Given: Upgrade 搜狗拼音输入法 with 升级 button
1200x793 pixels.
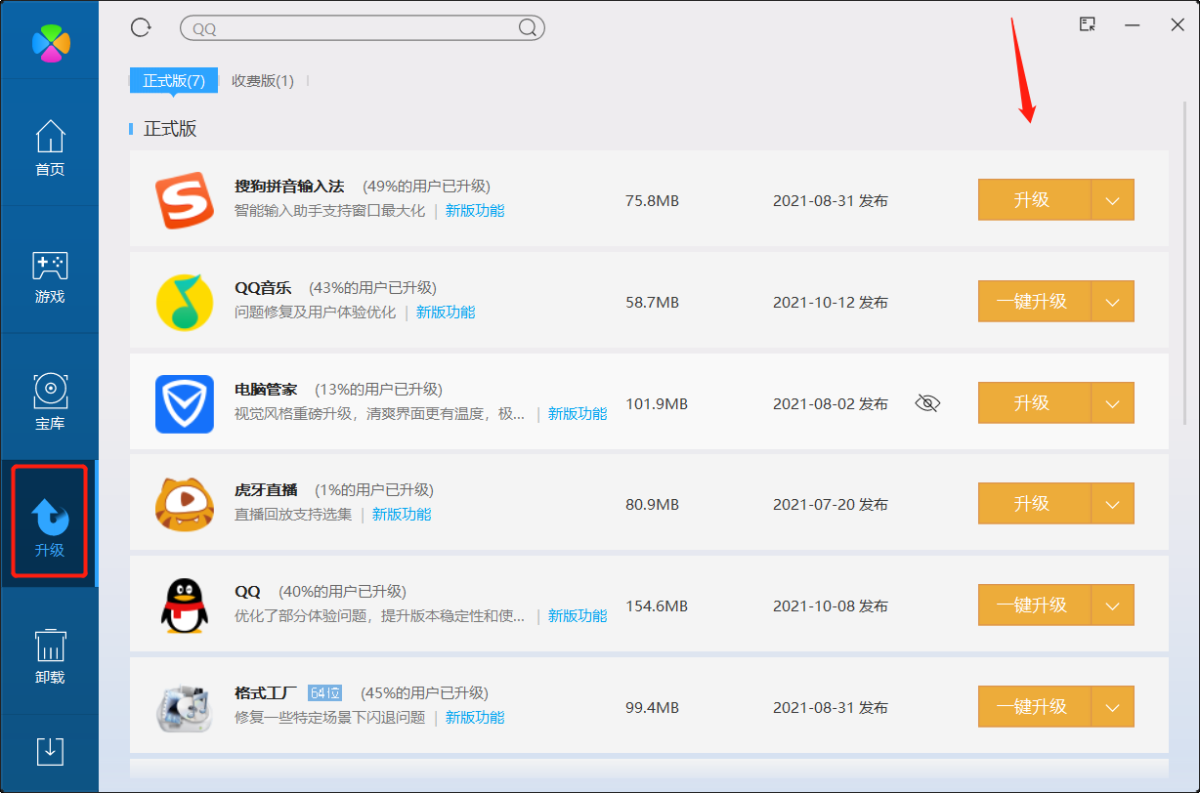Looking at the screenshot, I should coord(1034,200).
